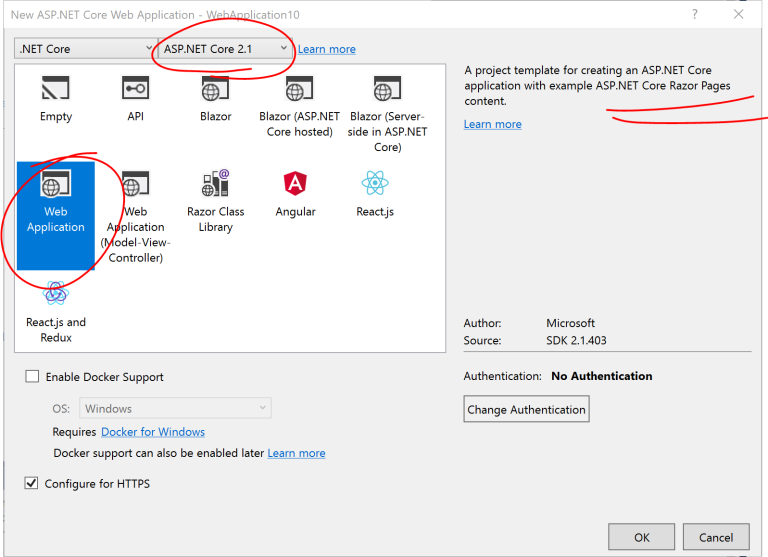Image resolution: width=768 pixels, height=557 pixels.
Task: Select the React.js template
Action: [x=375, y=194]
